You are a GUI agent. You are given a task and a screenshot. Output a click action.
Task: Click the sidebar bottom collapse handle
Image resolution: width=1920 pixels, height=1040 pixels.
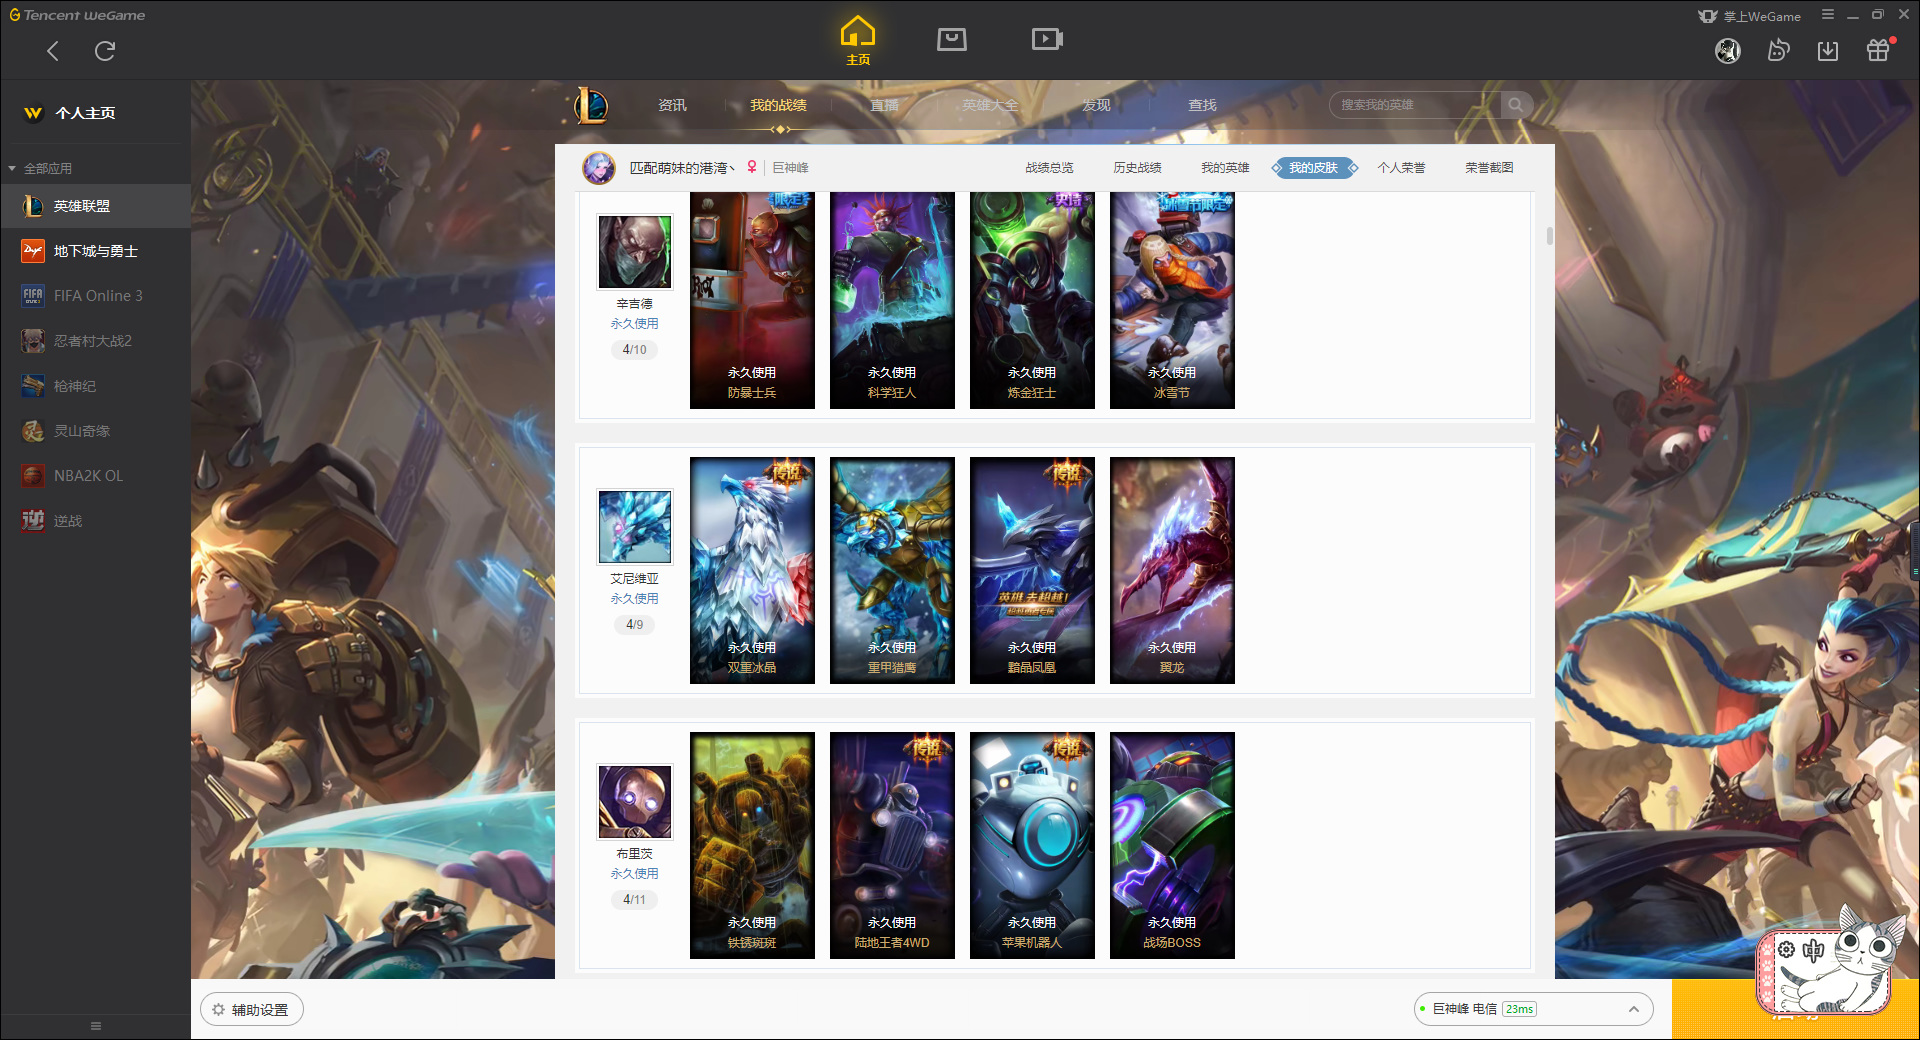(96, 1026)
